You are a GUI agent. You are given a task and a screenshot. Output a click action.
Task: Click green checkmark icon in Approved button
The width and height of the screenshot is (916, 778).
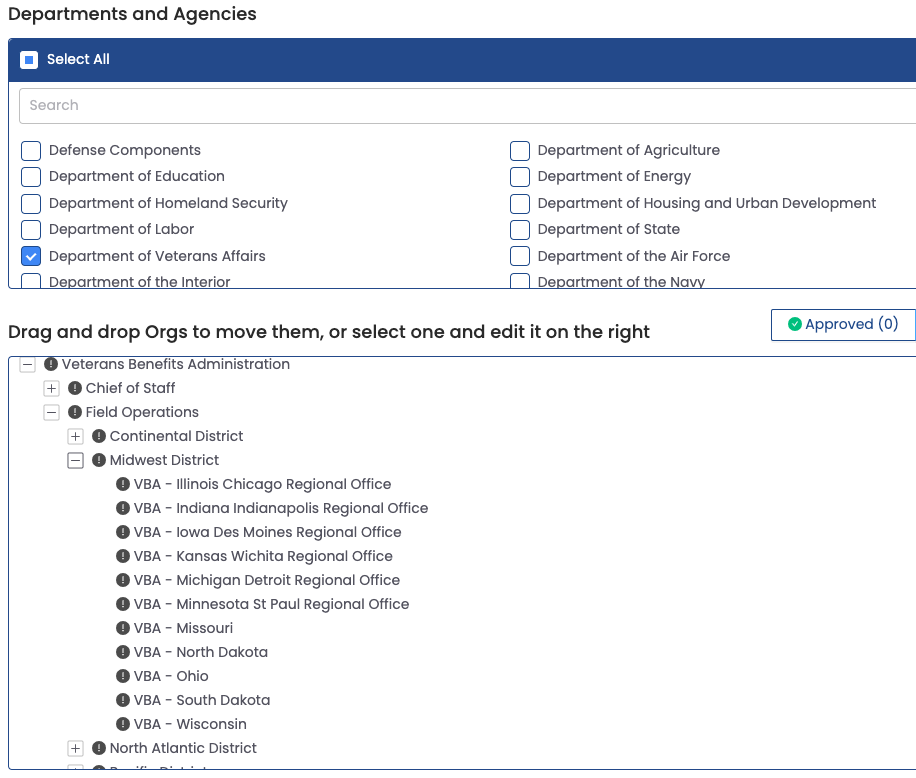click(x=795, y=324)
